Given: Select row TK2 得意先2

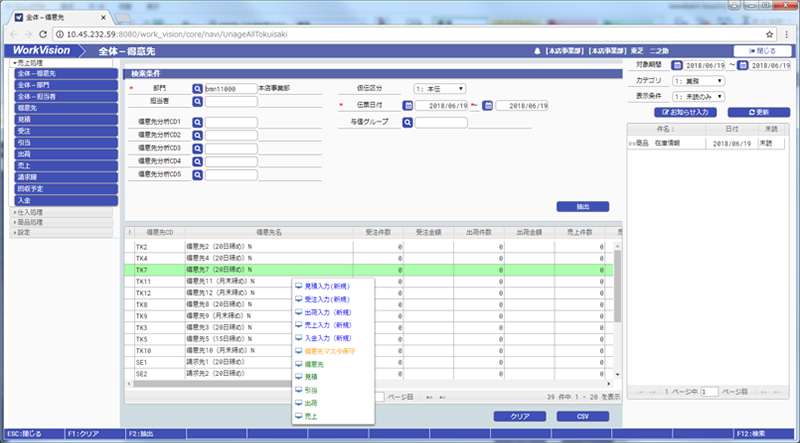Looking at the screenshot, I should pos(368,247).
